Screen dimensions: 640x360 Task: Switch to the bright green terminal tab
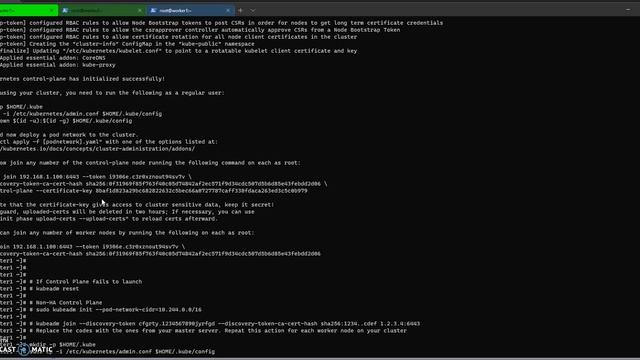click(x=29, y=10)
